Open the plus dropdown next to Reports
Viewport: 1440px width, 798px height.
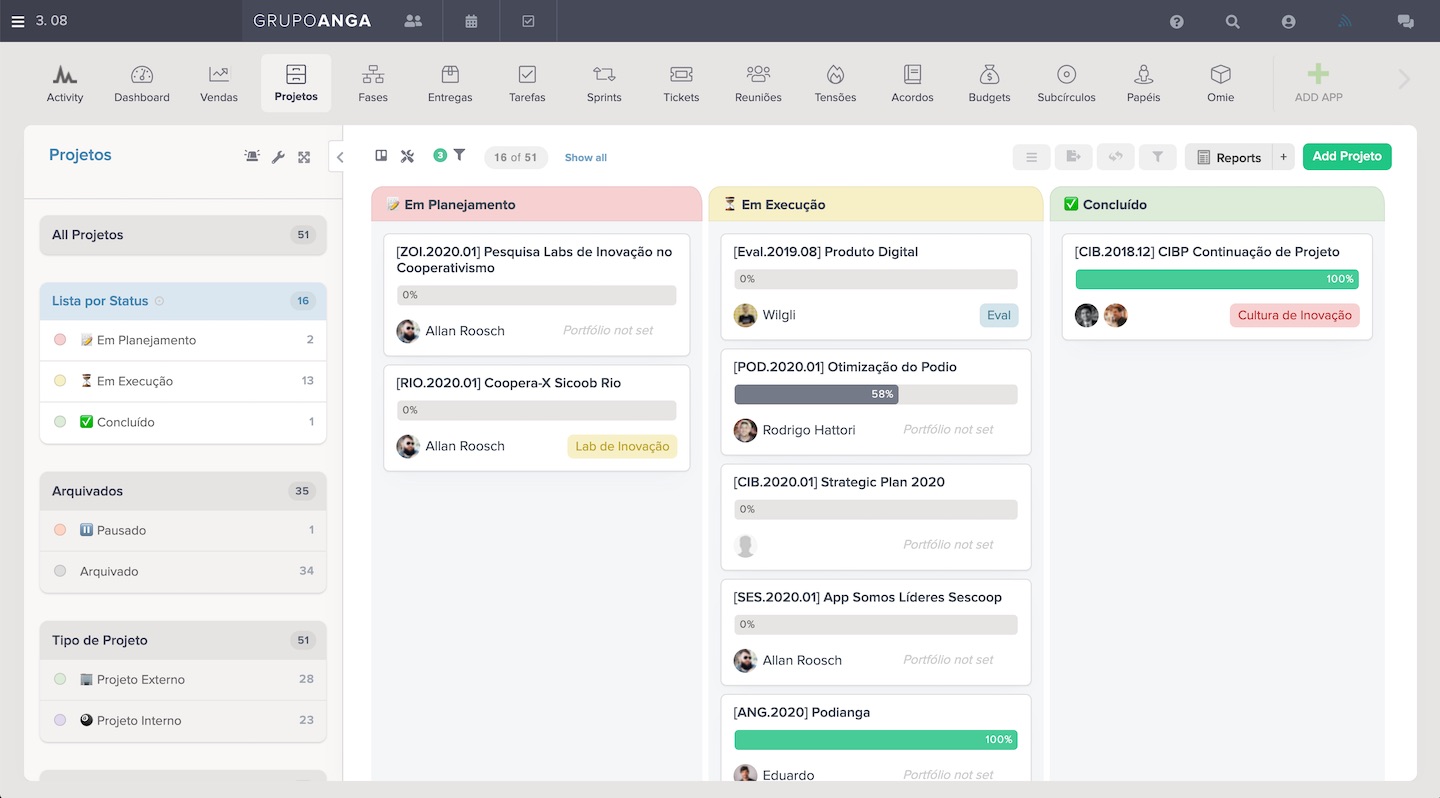click(1284, 157)
